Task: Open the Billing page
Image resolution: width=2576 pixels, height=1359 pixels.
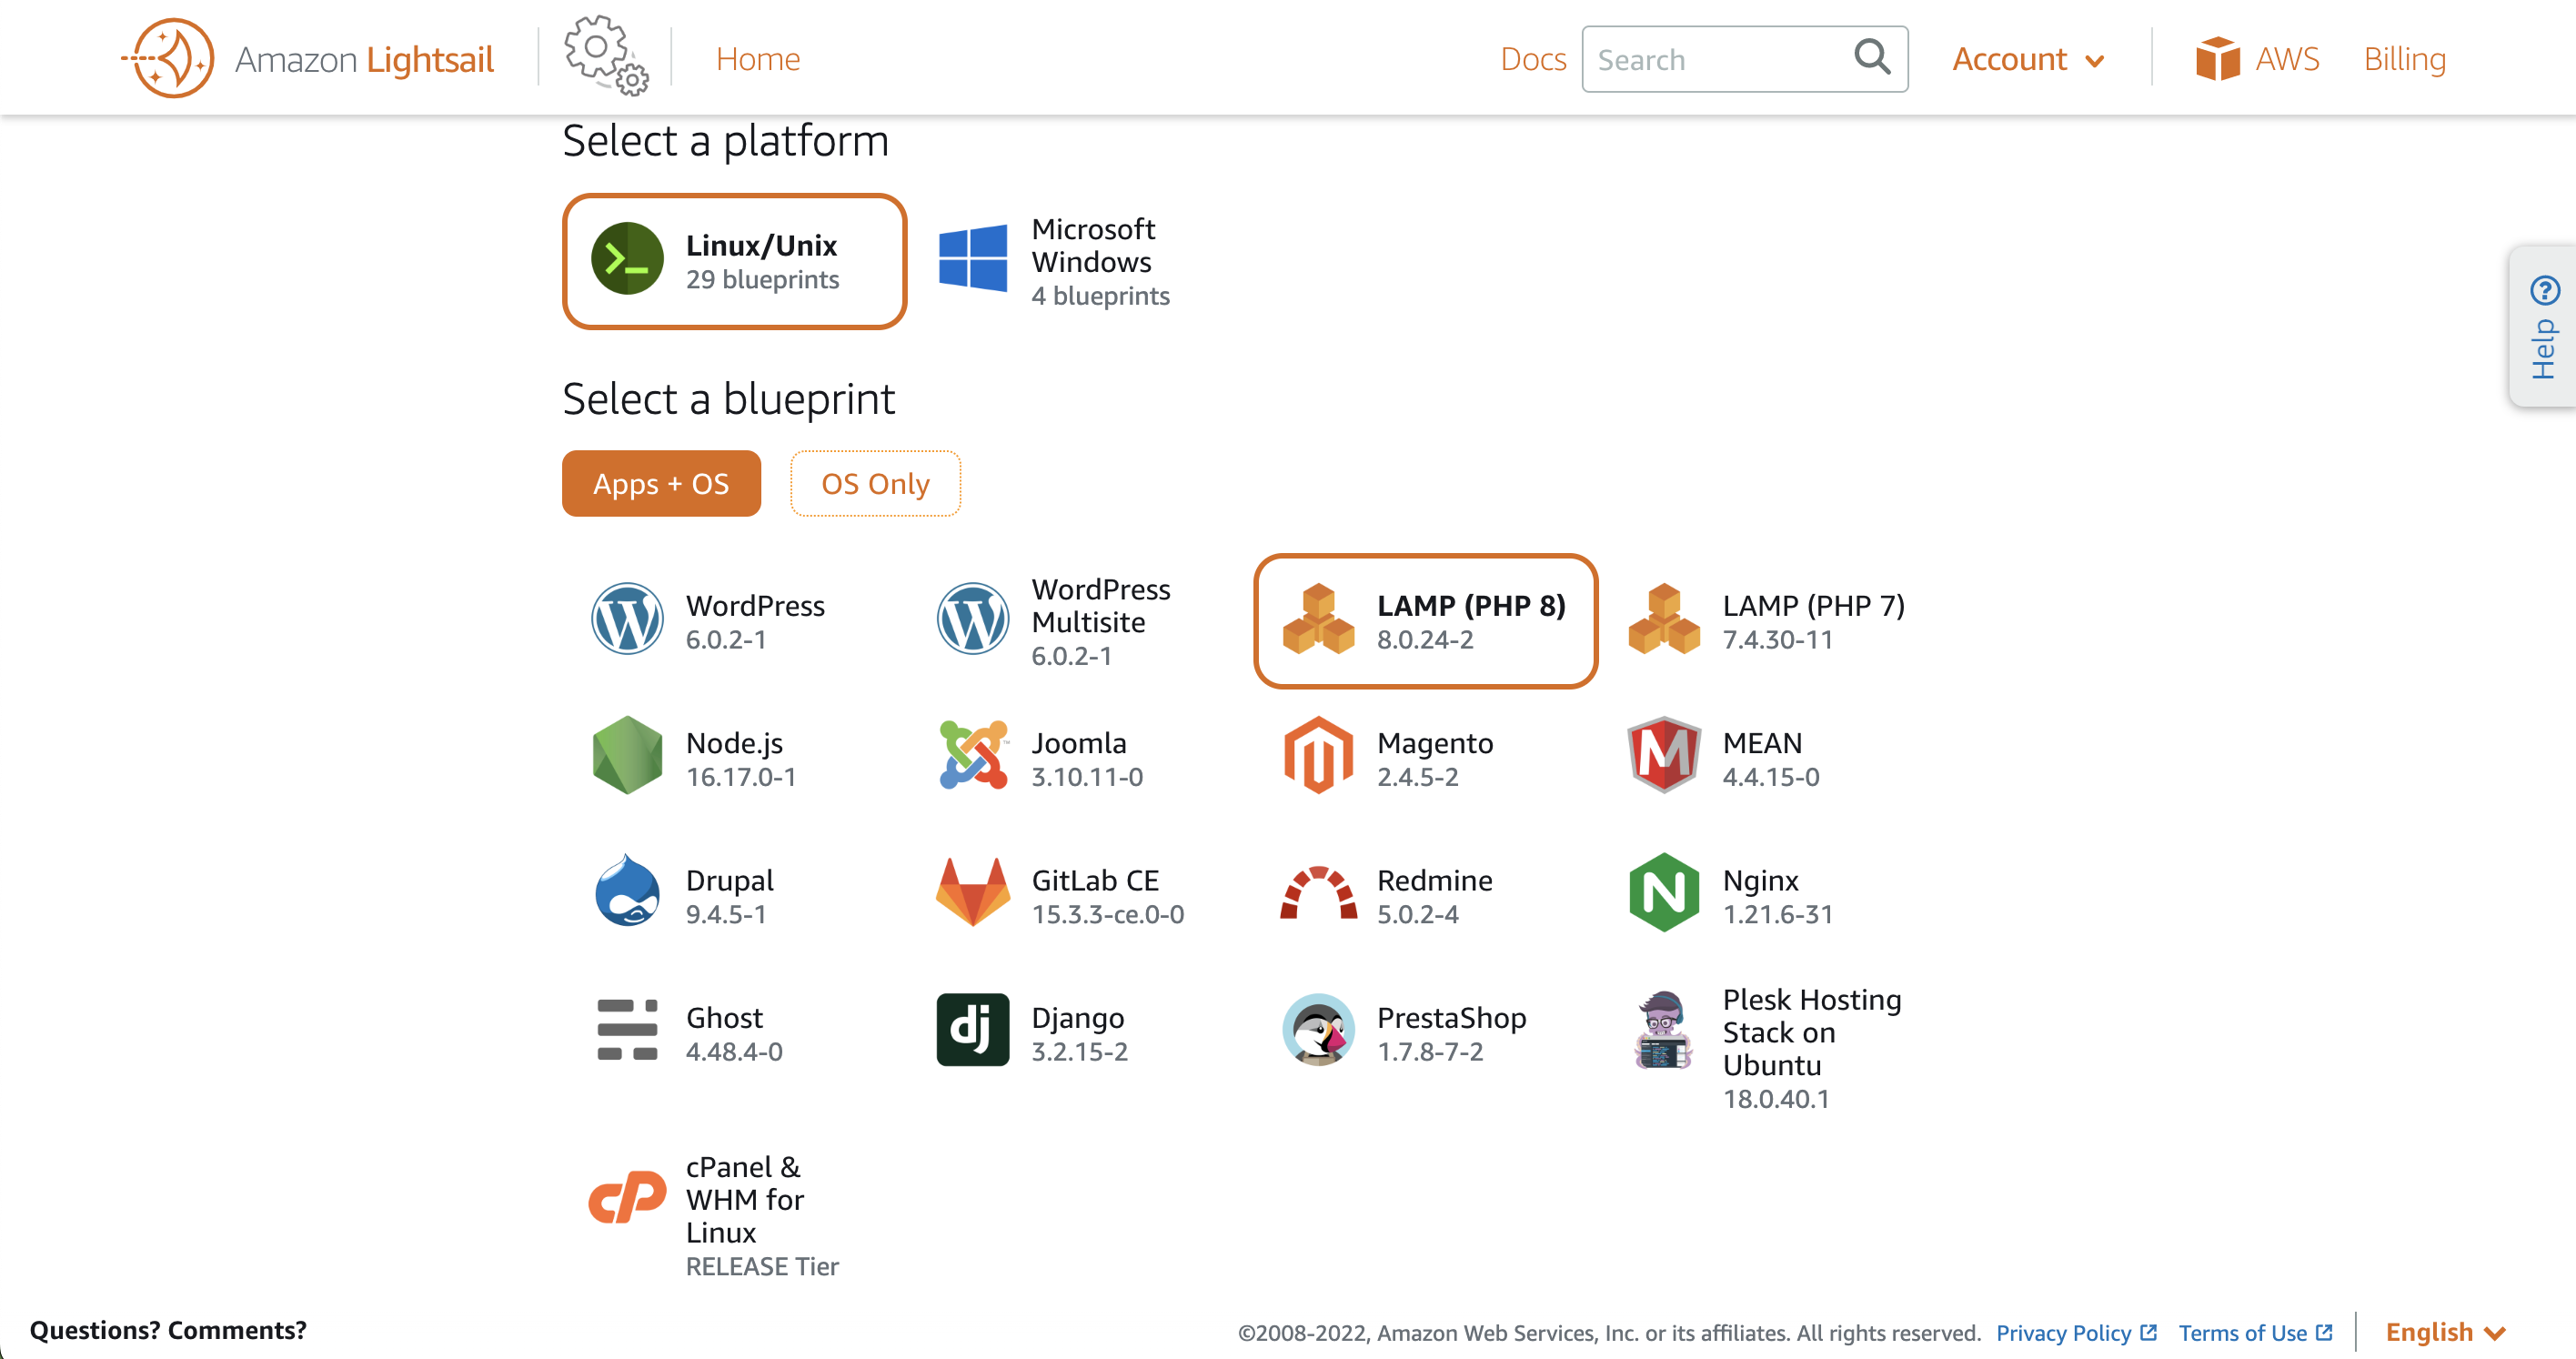Action: point(2404,59)
